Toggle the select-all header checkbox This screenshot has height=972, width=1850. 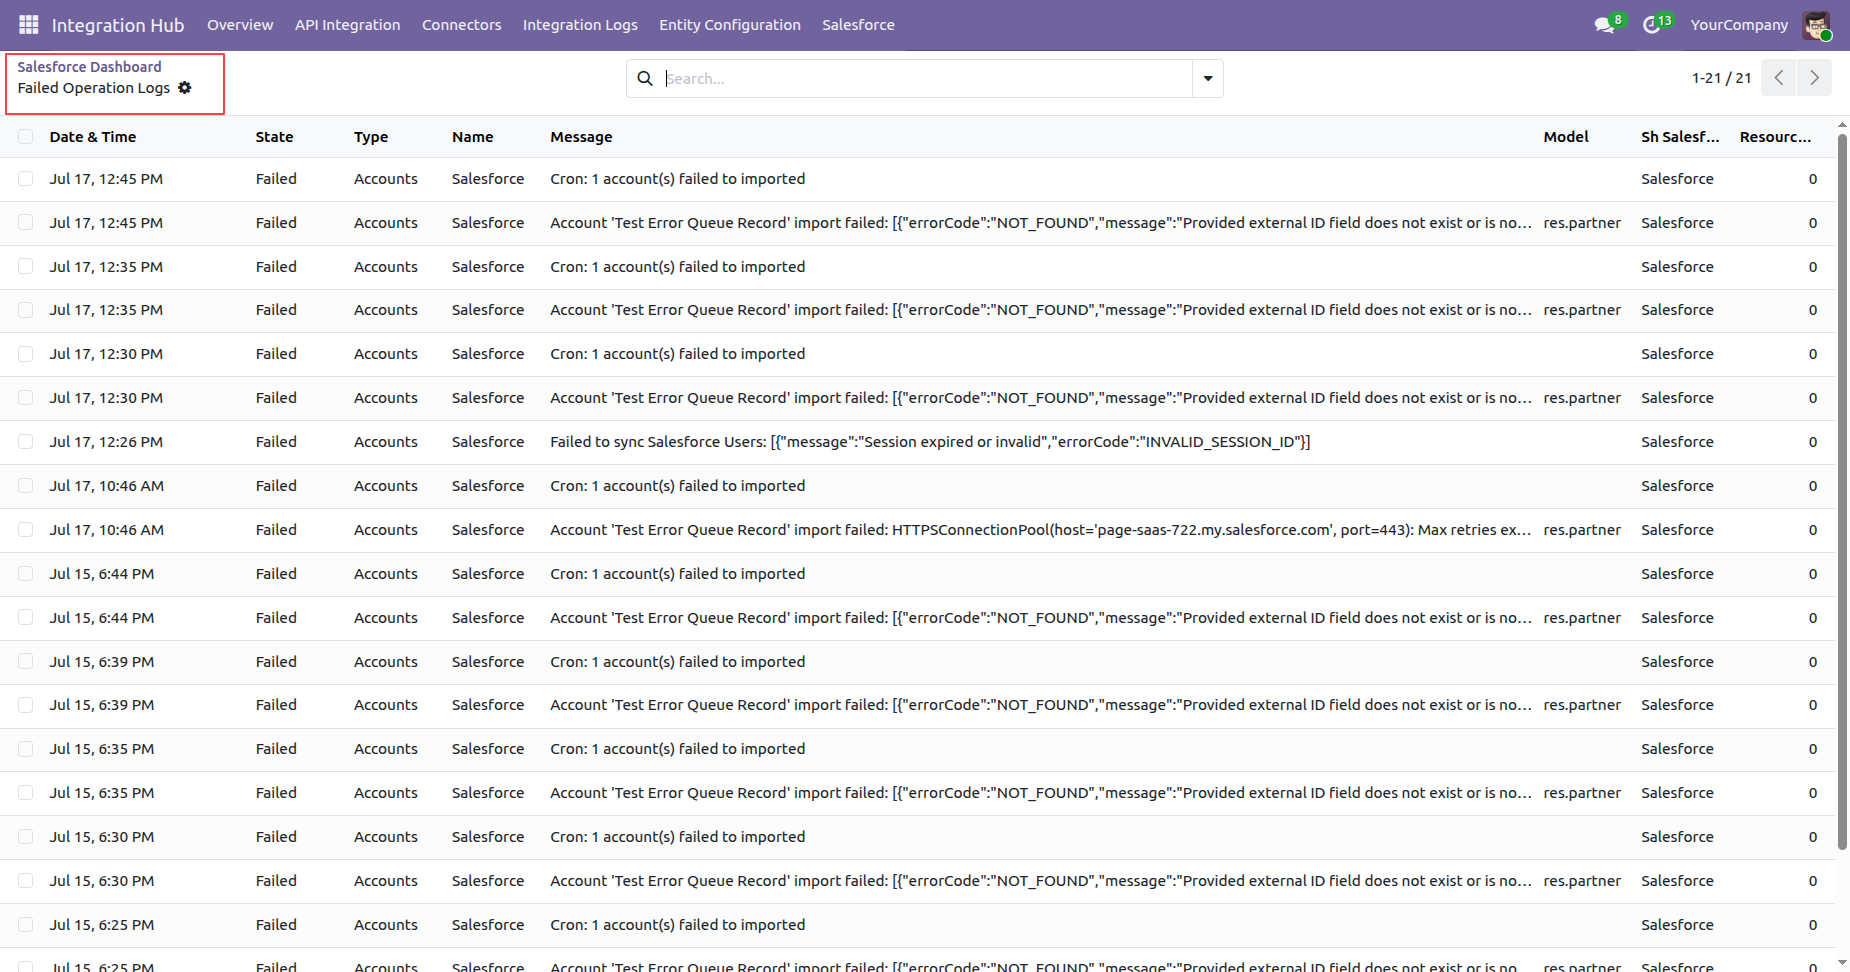[x=26, y=137]
